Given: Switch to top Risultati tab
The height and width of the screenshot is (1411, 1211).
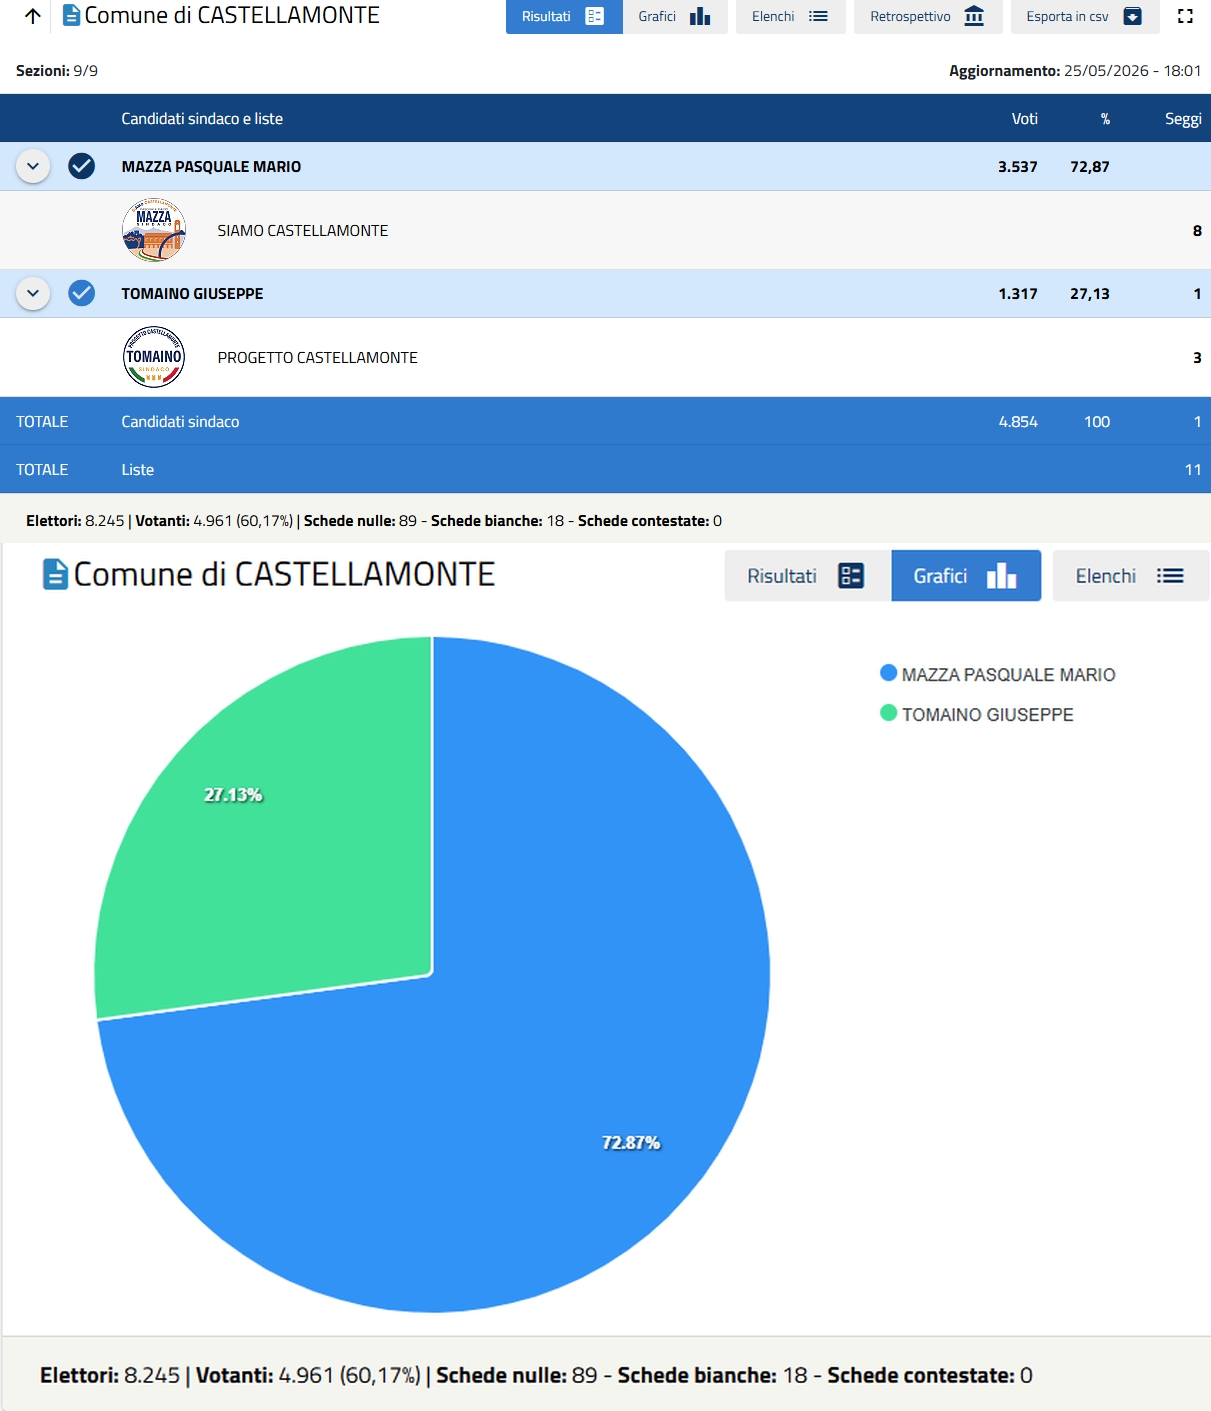Looking at the screenshot, I should tap(564, 16).
